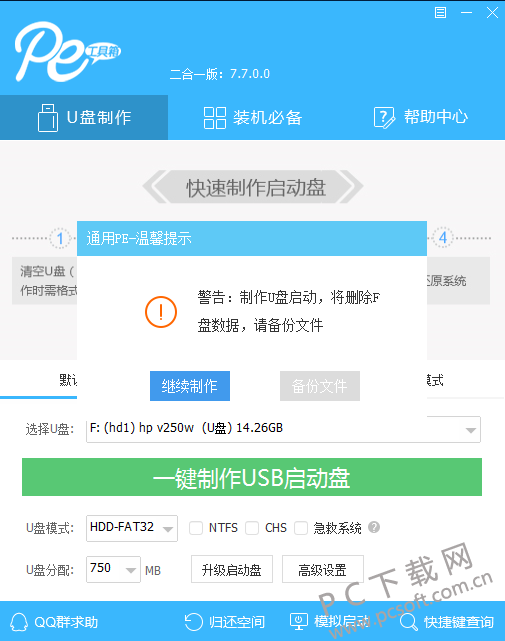Expand the 选择U盘 drive dropdown

pos(471,430)
